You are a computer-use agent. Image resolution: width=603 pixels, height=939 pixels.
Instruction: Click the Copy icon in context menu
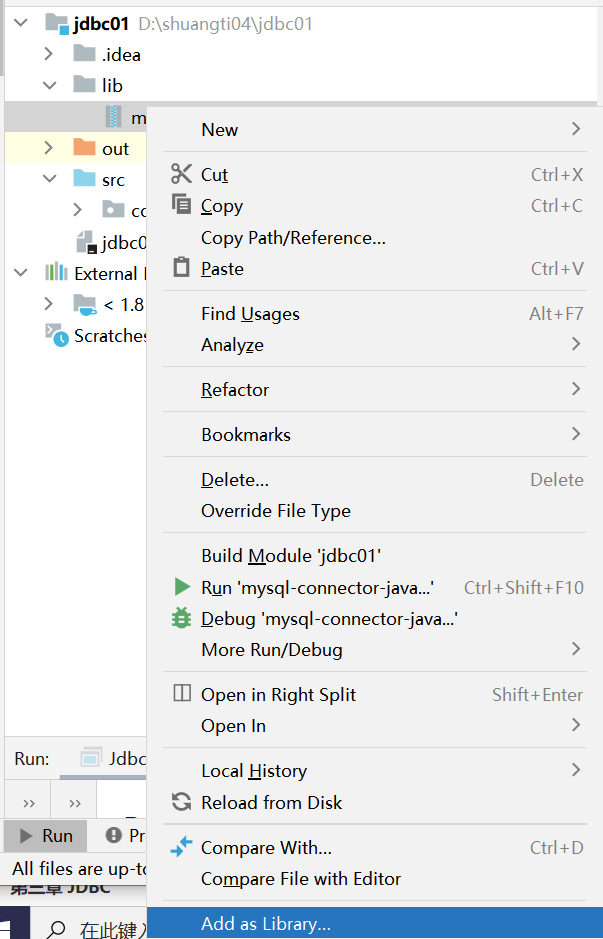tap(181, 205)
